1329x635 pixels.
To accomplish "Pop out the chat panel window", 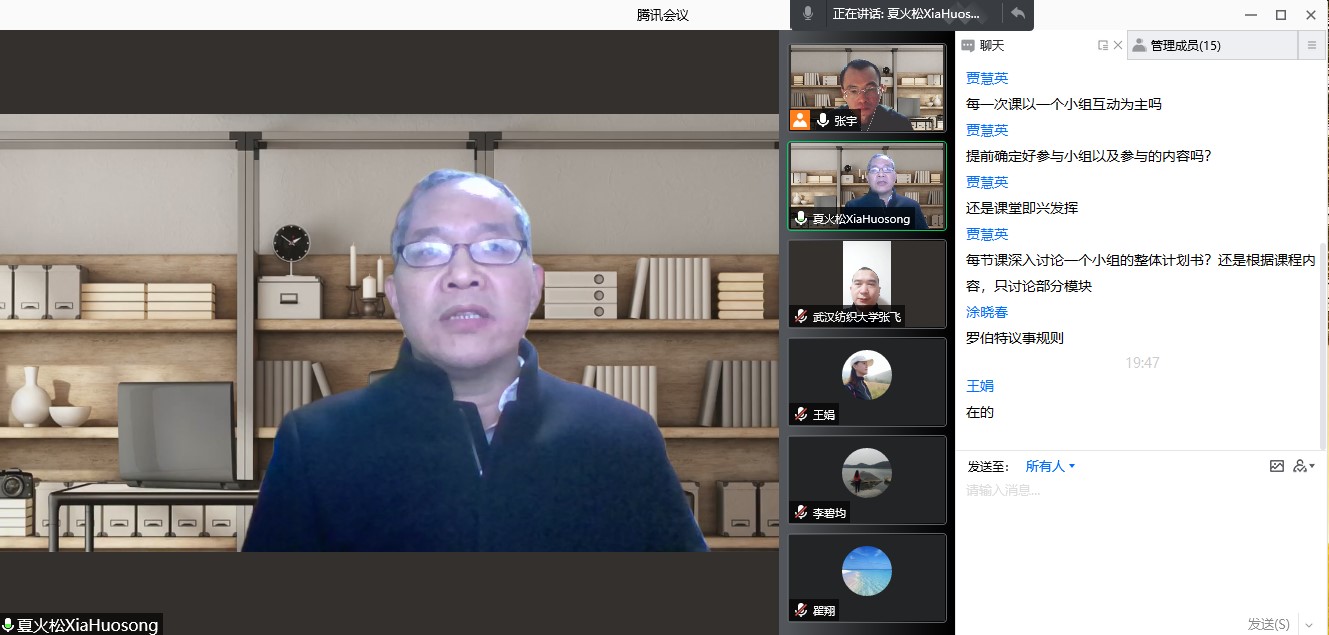I will tap(1102, 45).
